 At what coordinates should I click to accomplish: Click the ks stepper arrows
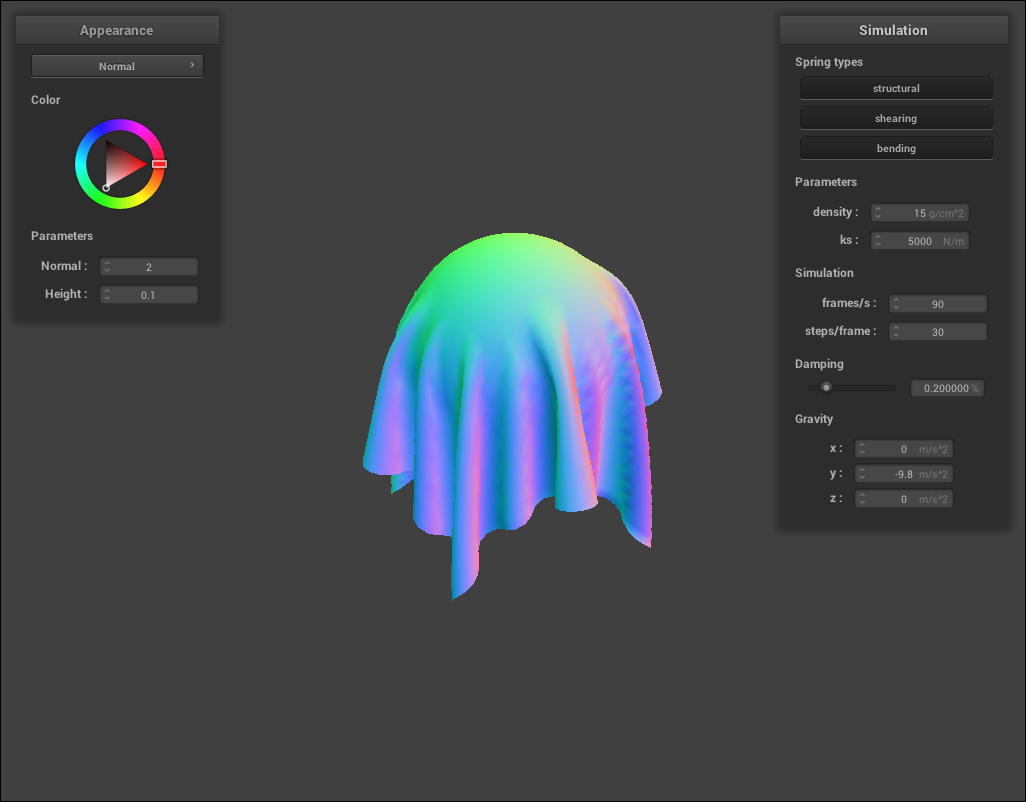(878, 241)
